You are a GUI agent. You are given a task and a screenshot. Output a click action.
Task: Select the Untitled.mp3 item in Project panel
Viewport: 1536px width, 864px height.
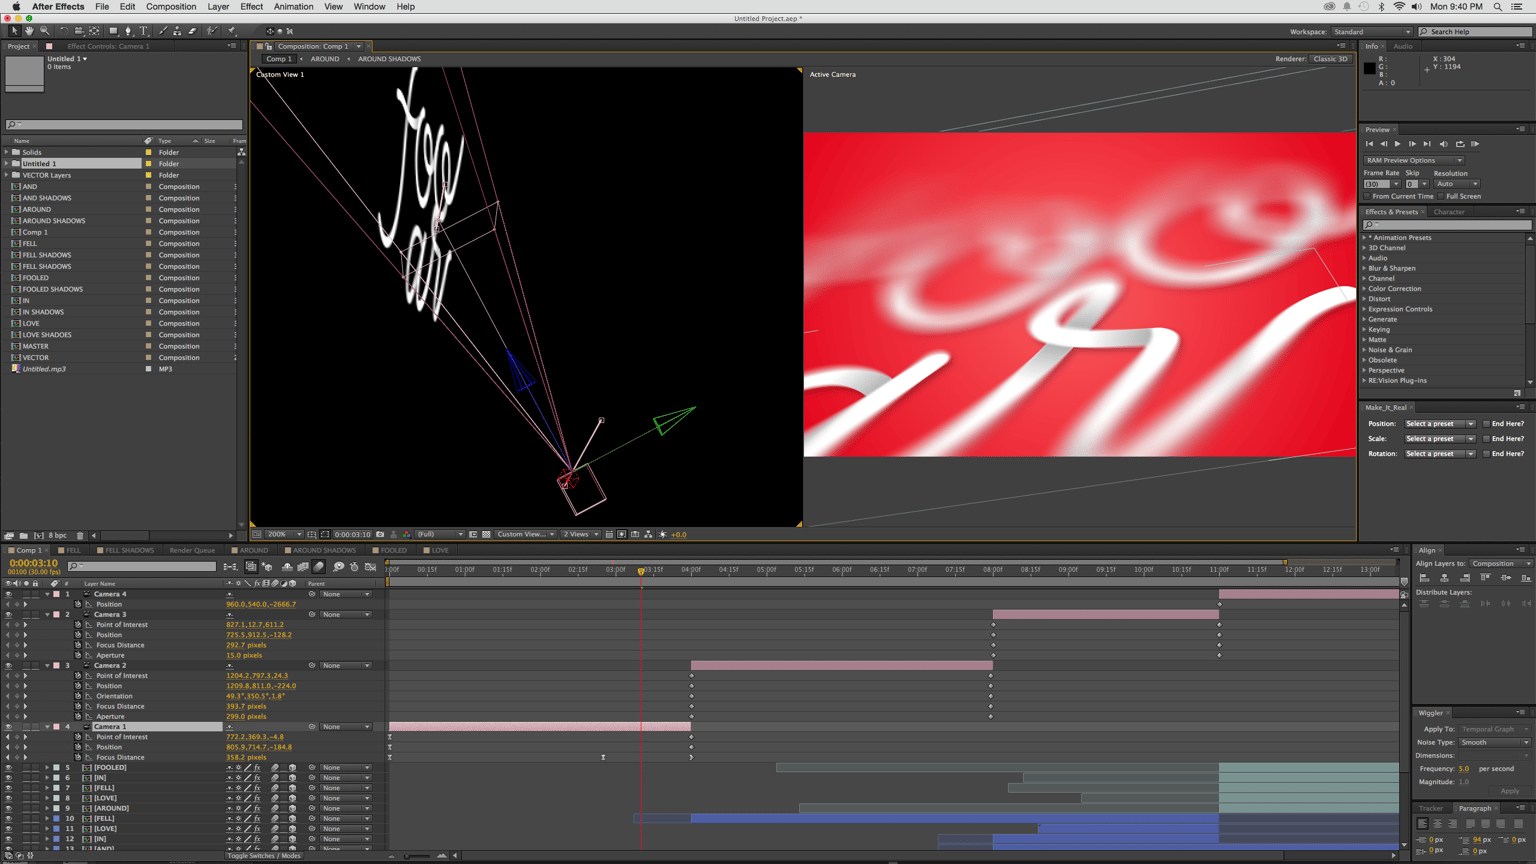[44, 369]
